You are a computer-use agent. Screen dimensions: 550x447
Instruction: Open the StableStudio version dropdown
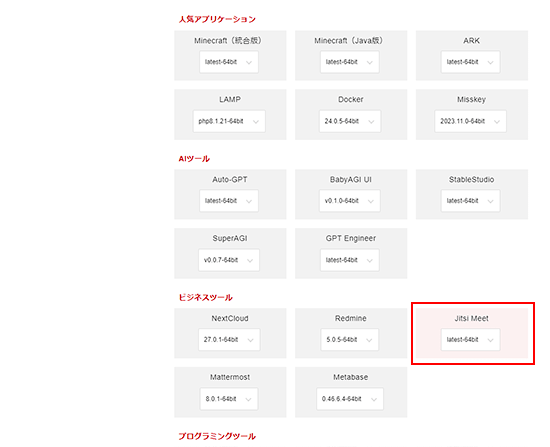tap(470, 201)
